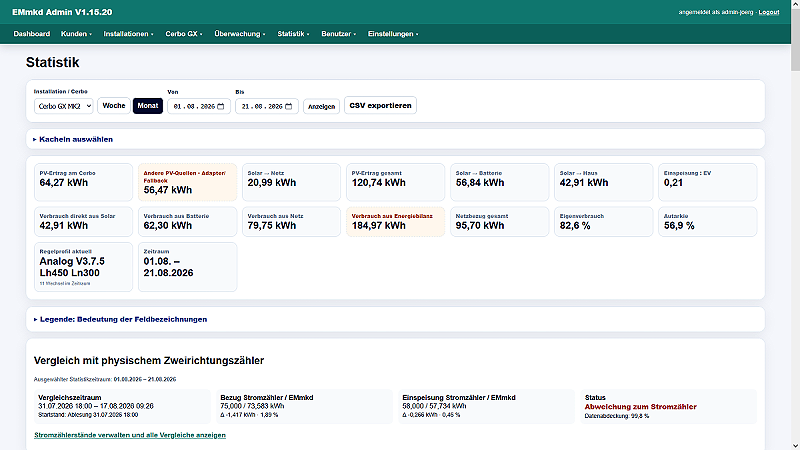Click Abweichung zum Stromzähler status text

point(640,407)
